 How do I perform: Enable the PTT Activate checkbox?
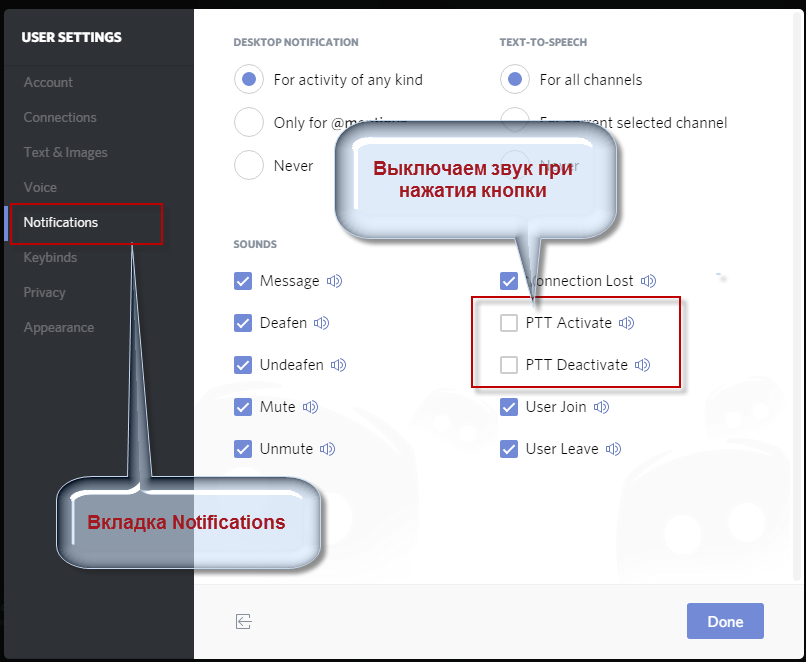coord(509,323)
